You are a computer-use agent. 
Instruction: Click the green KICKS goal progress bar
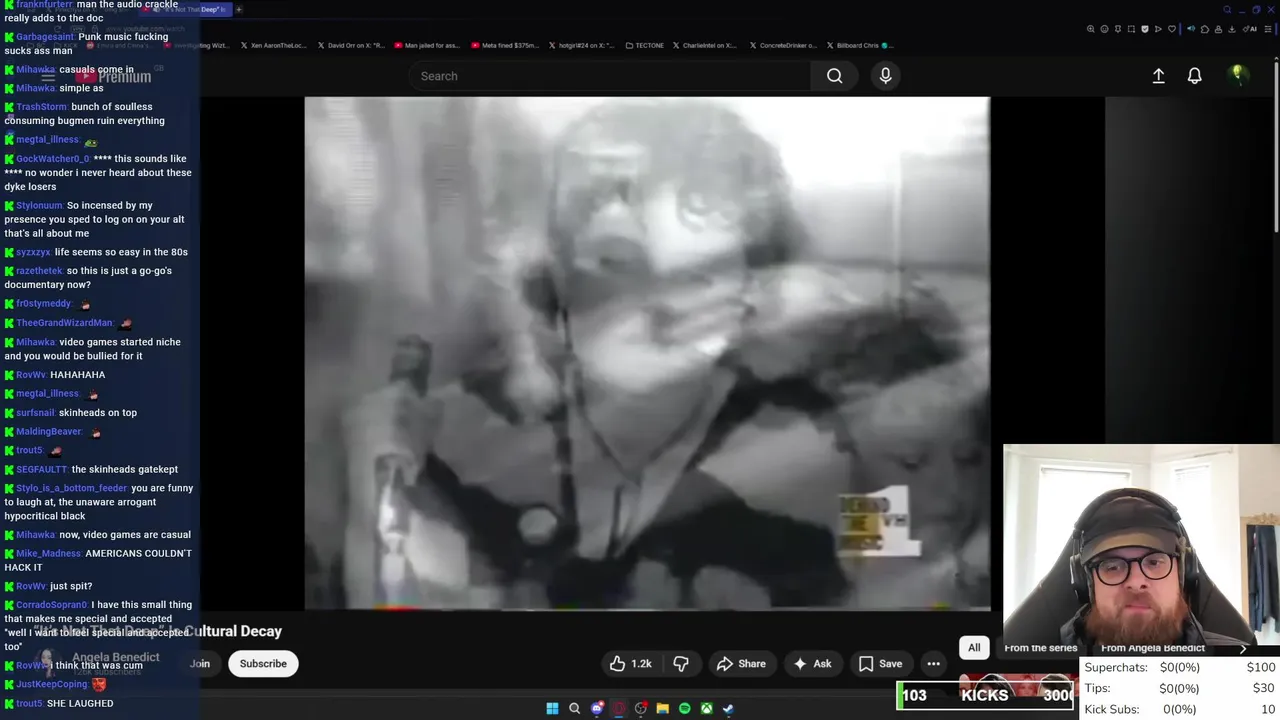(x=986, y=695)
